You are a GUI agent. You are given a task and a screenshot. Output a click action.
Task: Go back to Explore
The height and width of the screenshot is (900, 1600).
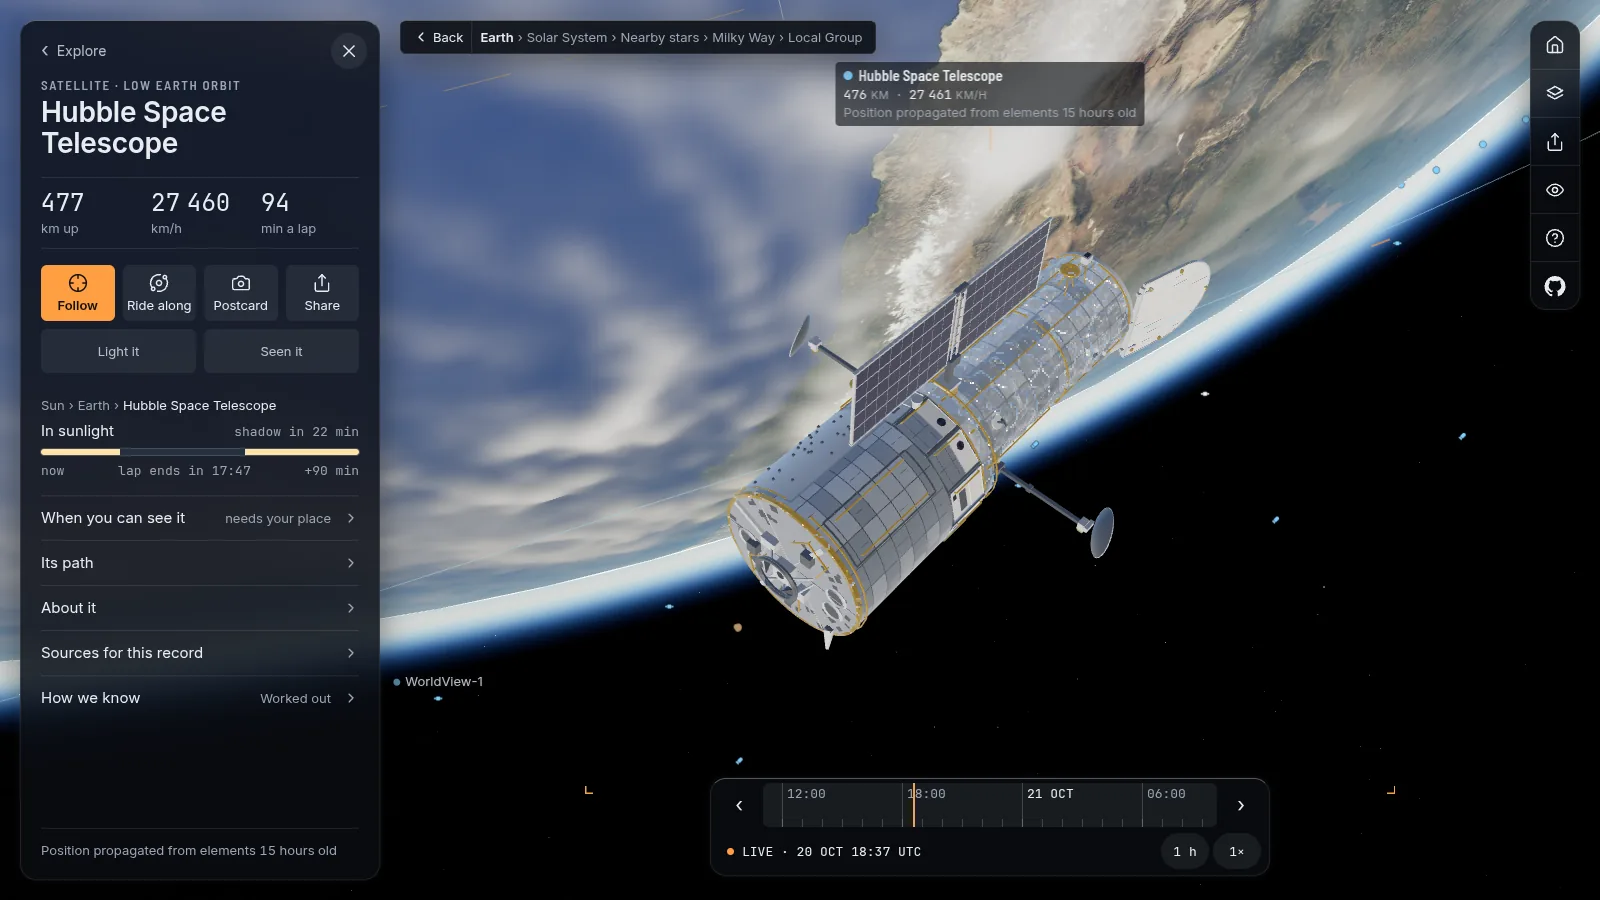click(73, 51)
